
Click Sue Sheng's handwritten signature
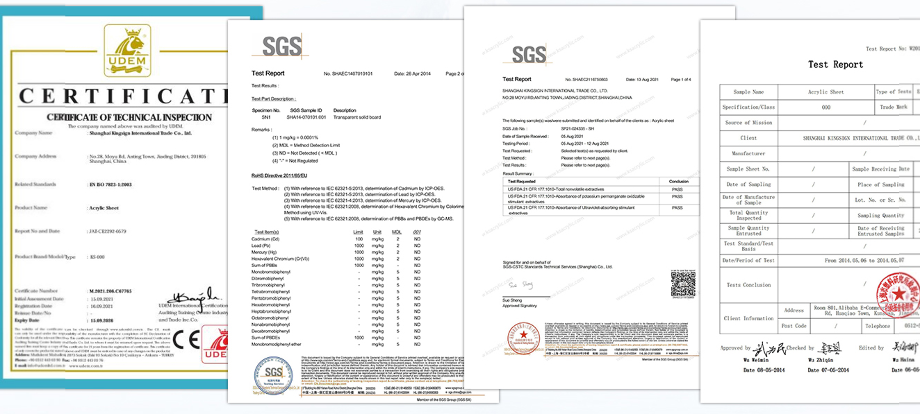pos(521,285)
